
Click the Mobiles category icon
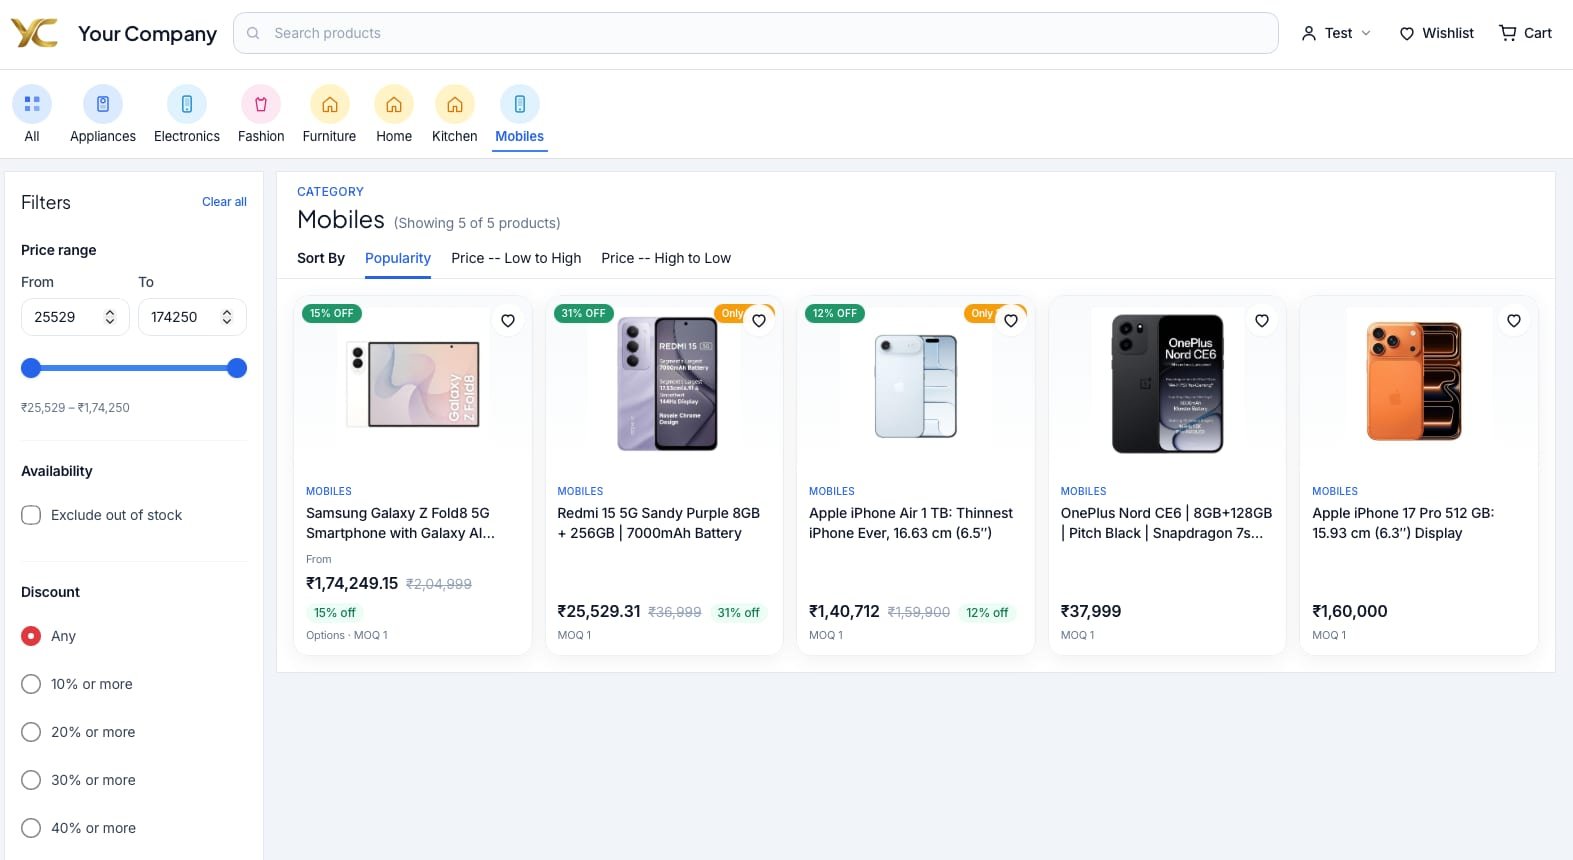pyautogui.click(x=520, y=104)
